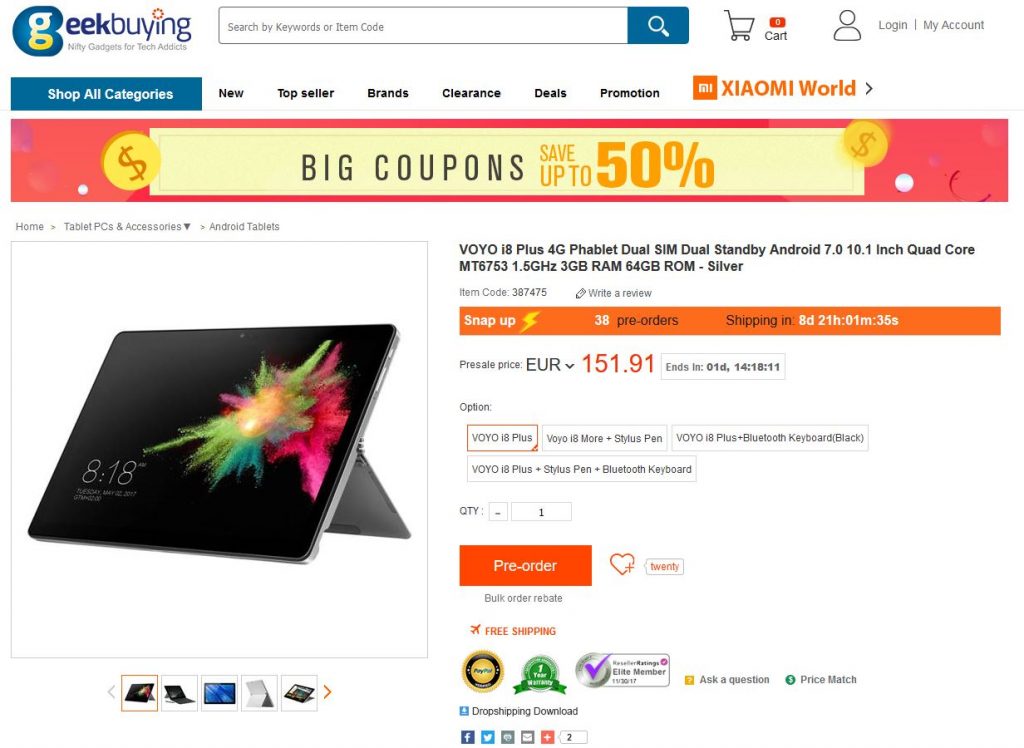Go to the Clearance section

pos(472,93)
